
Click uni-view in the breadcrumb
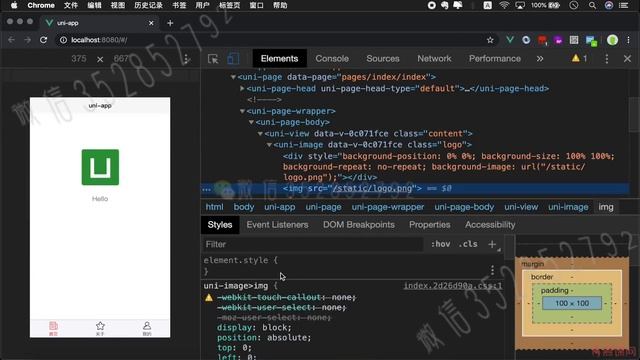(521, 207)
